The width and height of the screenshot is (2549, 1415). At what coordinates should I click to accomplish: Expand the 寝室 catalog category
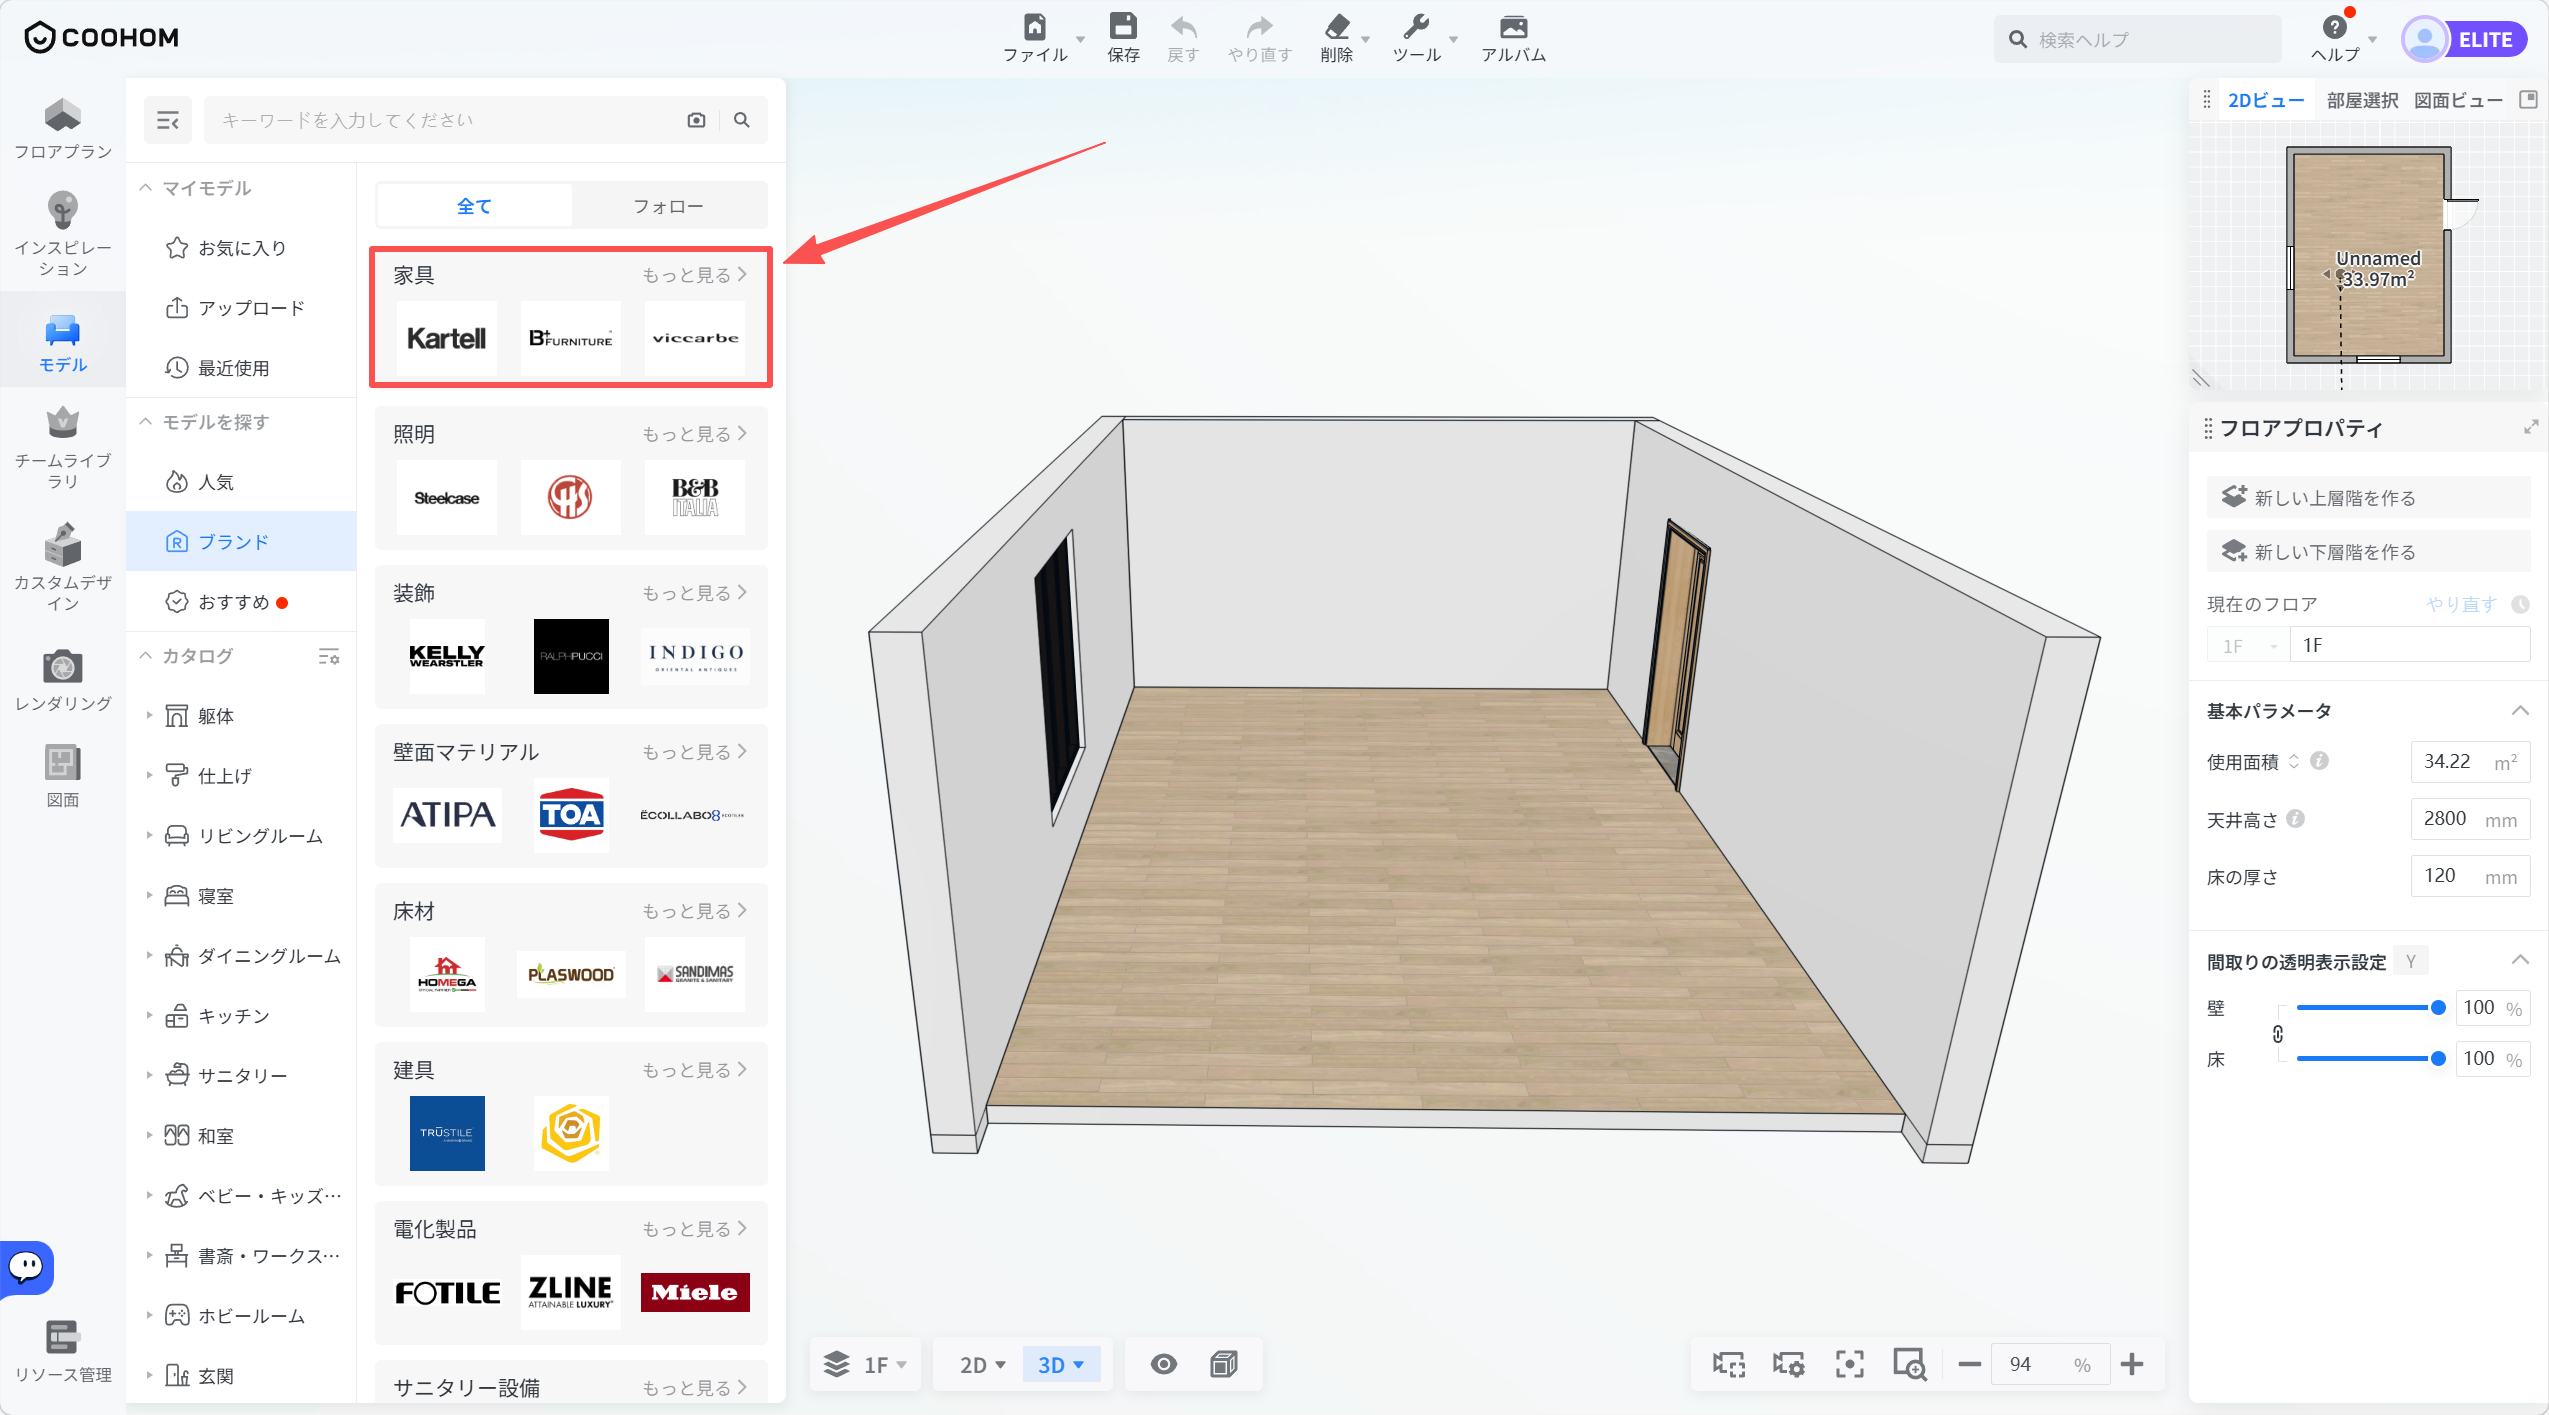pos(149,895)
